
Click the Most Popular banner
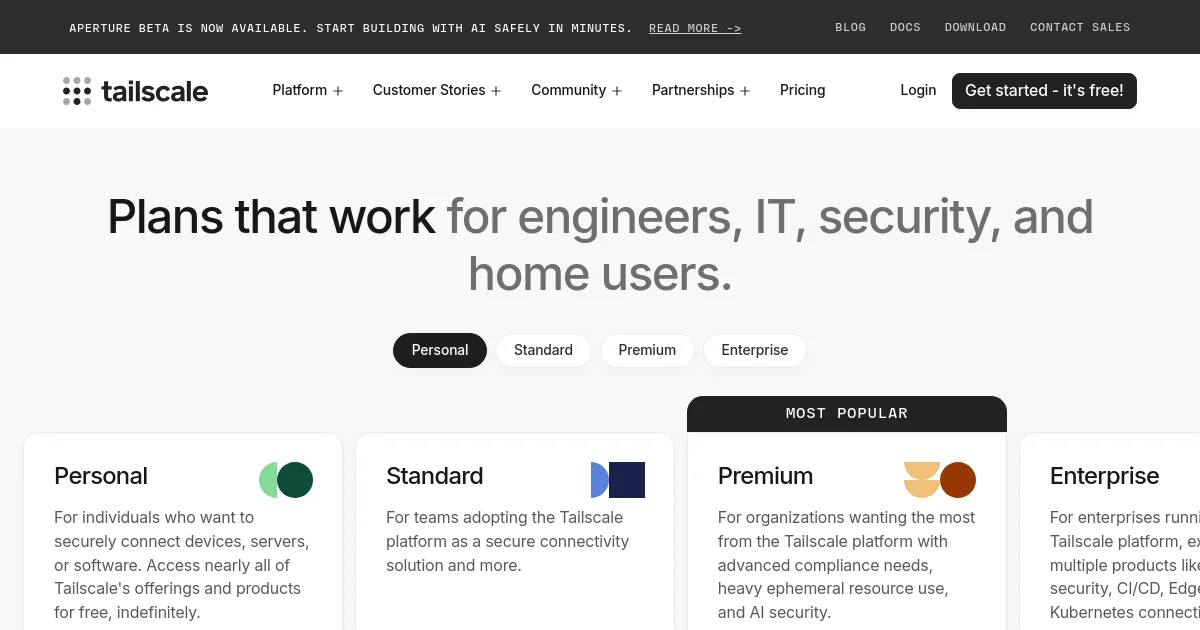[847, 414]
